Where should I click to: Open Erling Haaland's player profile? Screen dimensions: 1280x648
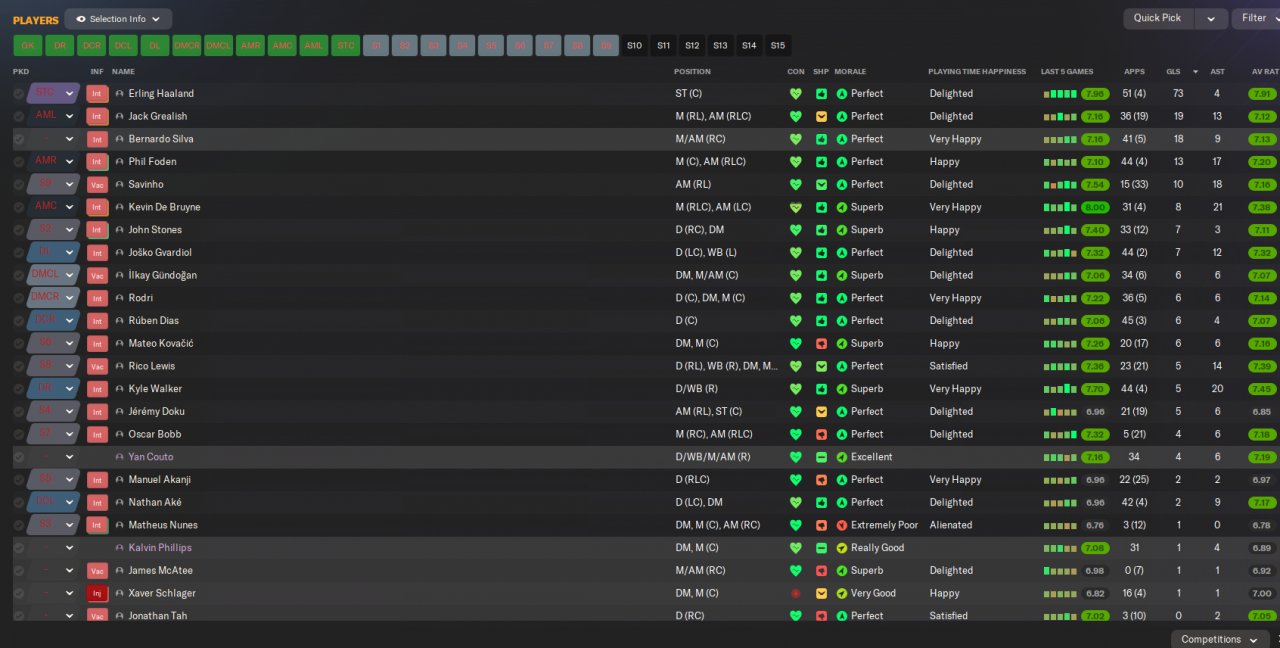click(161, 94)
